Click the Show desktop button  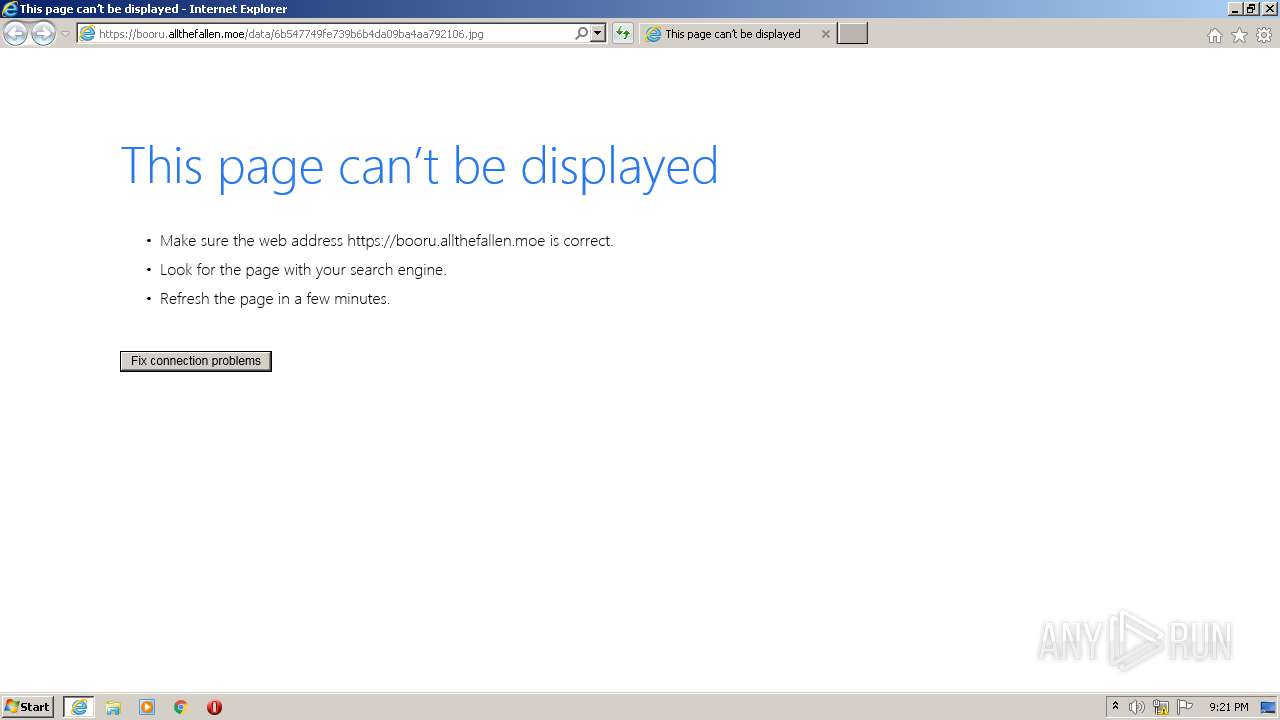[1268, 707]
